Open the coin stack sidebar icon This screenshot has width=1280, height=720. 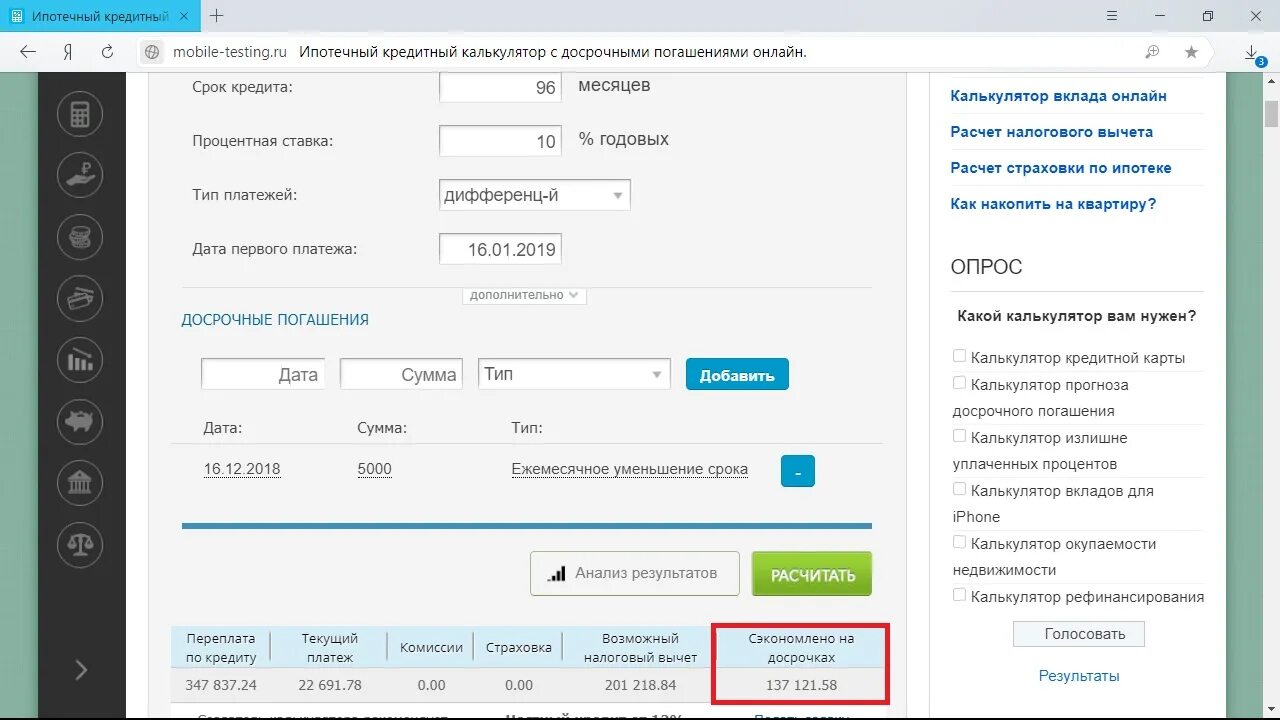click(80, 237)
